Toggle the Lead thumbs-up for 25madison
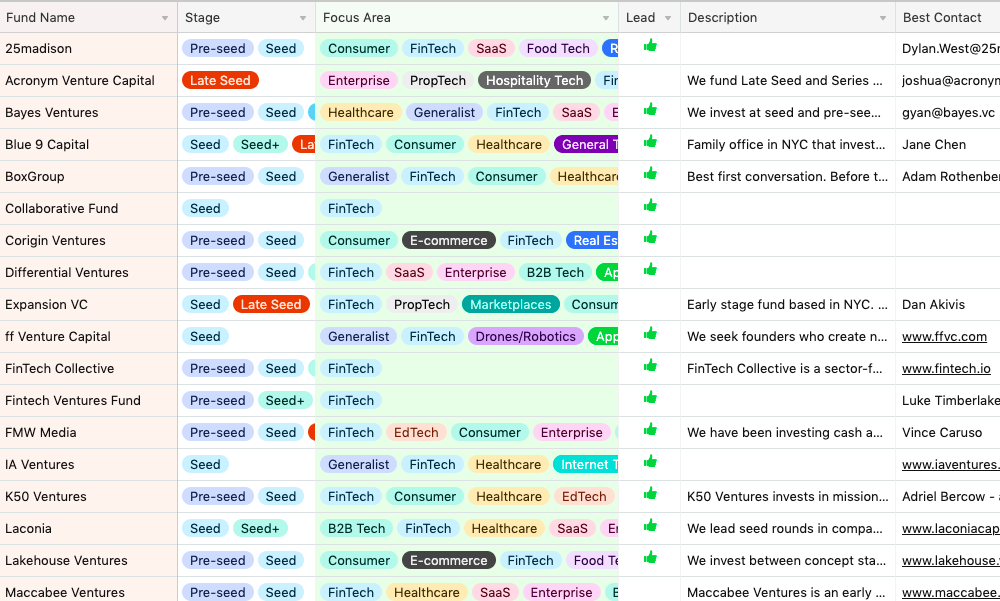1000x601 pixels. [x=650, y=45]
